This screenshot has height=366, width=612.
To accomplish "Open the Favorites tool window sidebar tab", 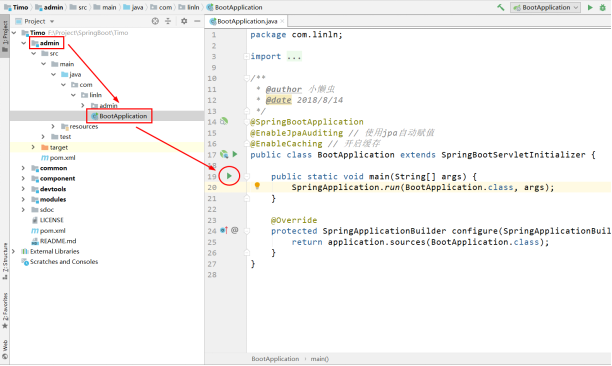I will click(x=5, y=311).
